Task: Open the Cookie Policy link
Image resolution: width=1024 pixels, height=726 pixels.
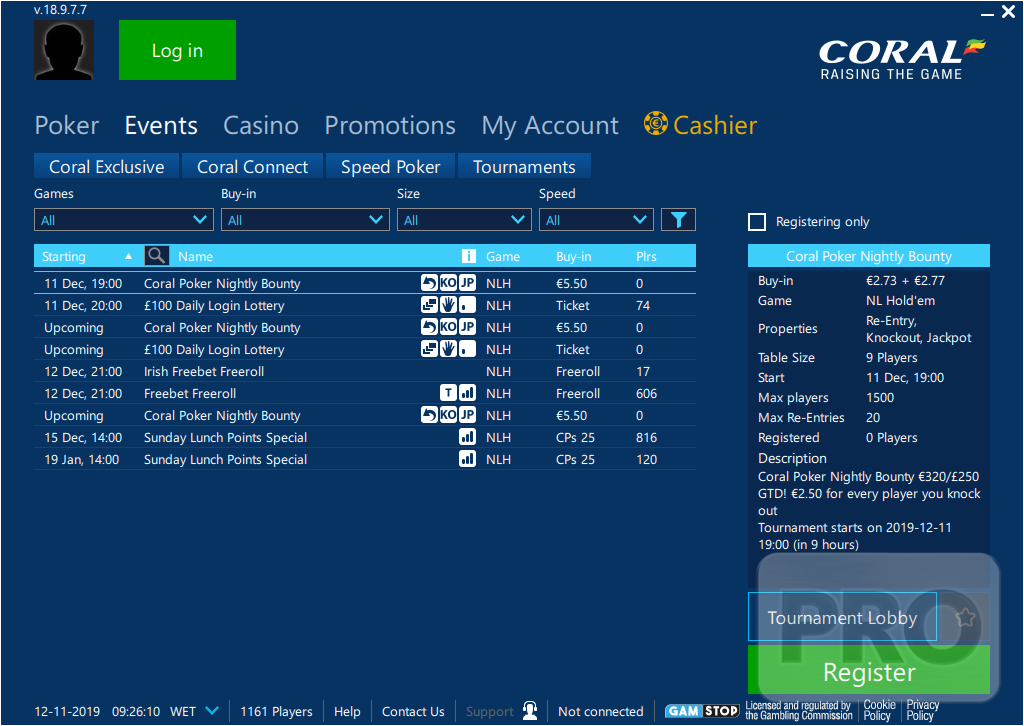Action: (879, 710)
